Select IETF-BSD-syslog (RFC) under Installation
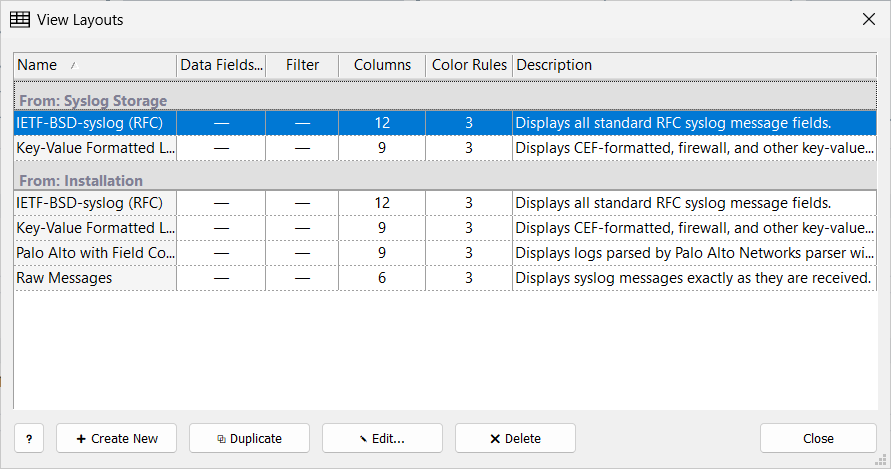This screenshot has width=891, height=469. (x=446, y=203)
